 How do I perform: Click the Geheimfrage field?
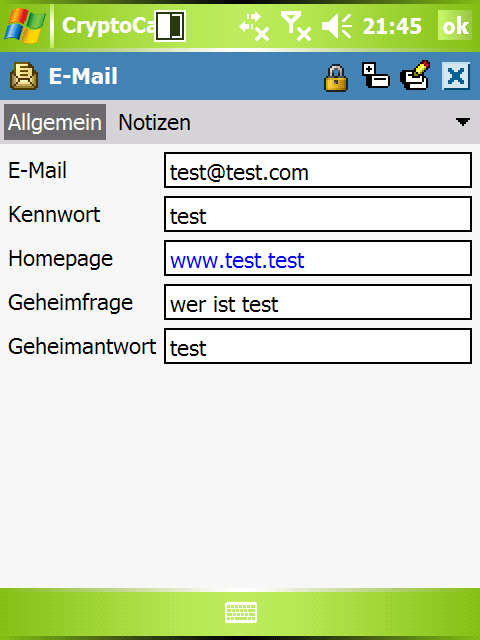click(x=318, y=302)
